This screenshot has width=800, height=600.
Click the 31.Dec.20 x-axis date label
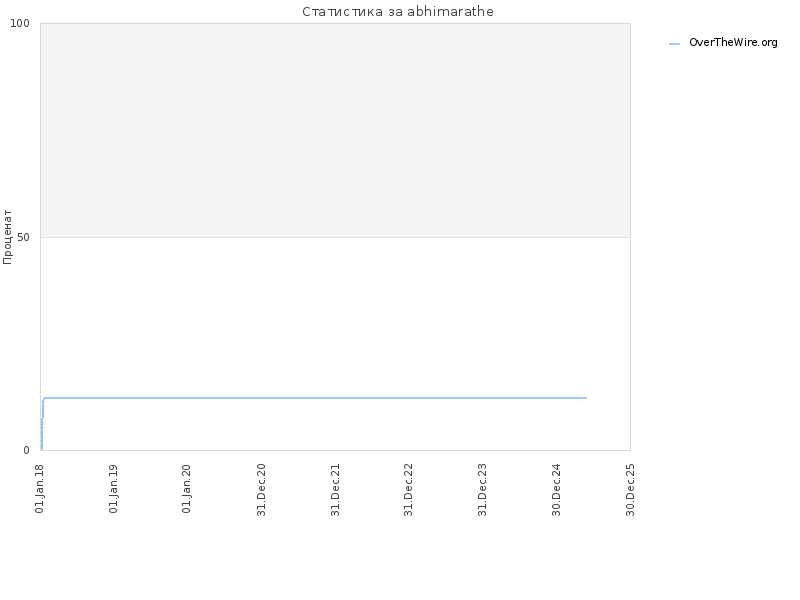[261, 490]
